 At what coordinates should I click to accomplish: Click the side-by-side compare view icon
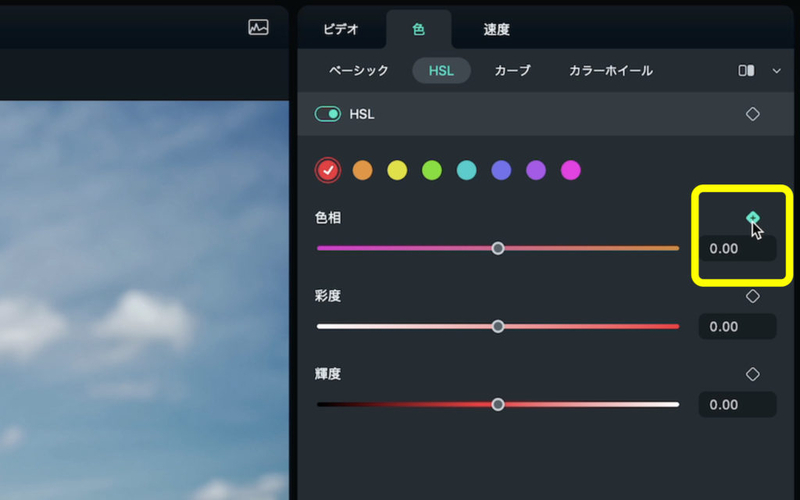pos(746,70)
